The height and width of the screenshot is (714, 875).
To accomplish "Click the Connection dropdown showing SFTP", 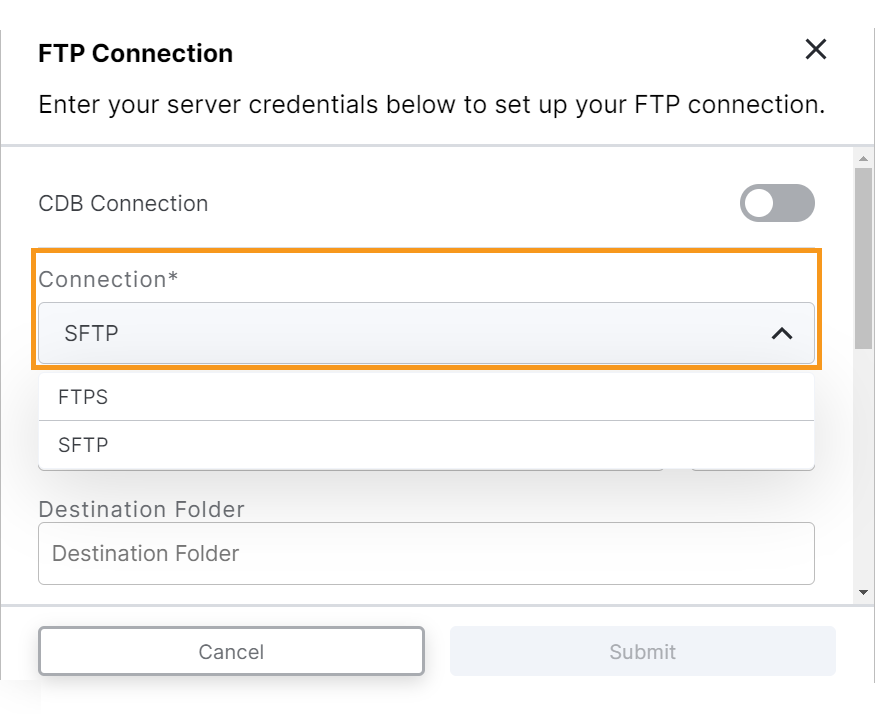I will coord(400,334).
